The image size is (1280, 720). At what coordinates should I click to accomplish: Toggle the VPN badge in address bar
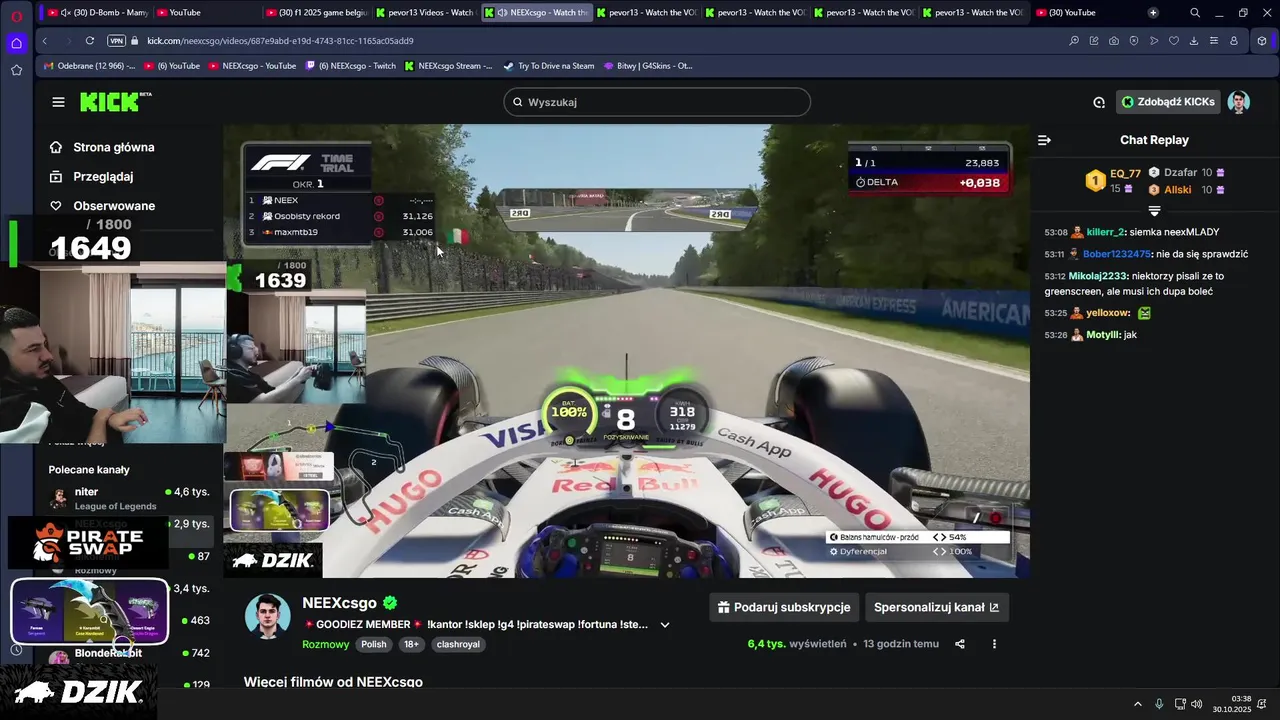coord(116,41)
